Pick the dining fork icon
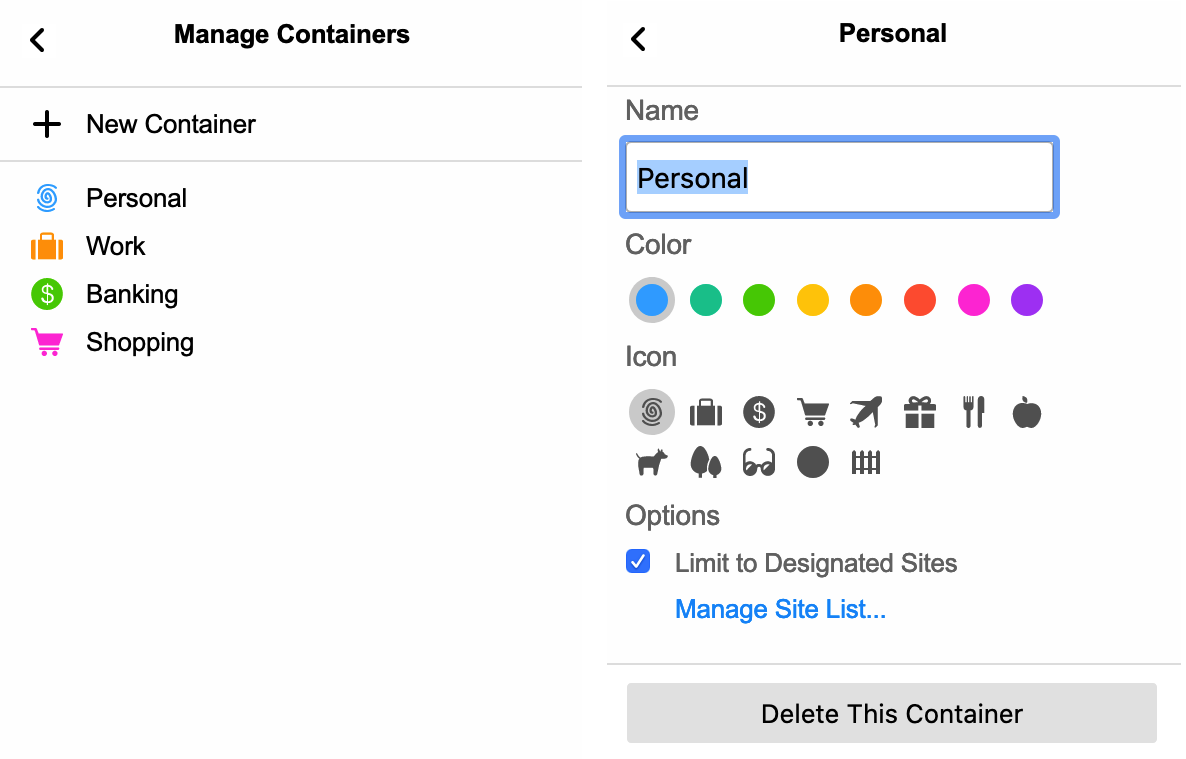 point(973,411)
